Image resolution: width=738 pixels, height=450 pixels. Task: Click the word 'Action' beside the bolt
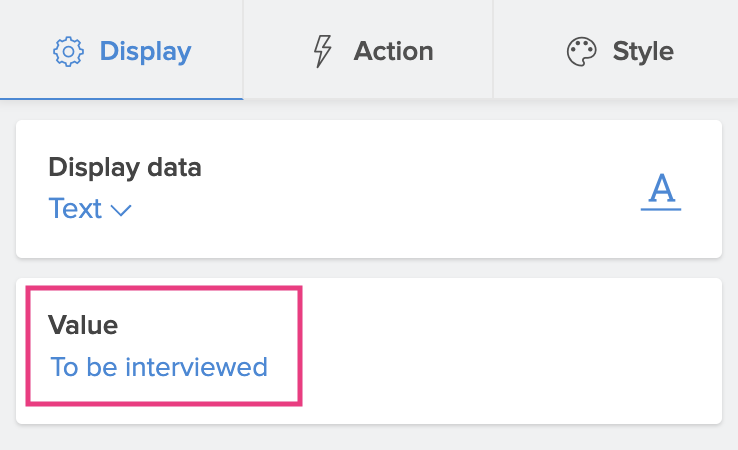[393, 51]
